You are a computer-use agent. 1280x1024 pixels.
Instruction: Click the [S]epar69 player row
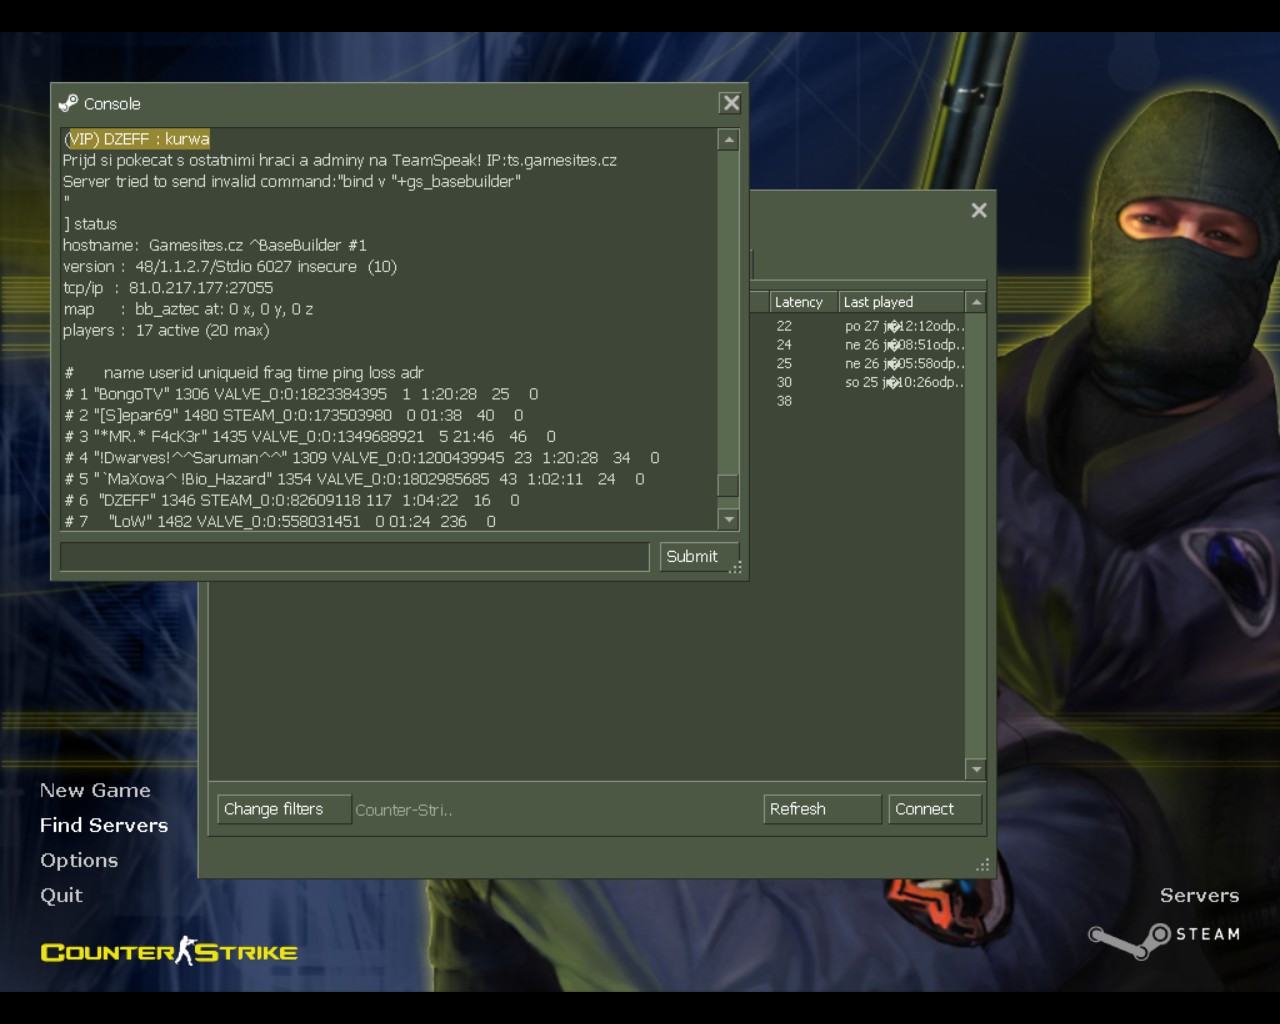(x=294, y=415)
